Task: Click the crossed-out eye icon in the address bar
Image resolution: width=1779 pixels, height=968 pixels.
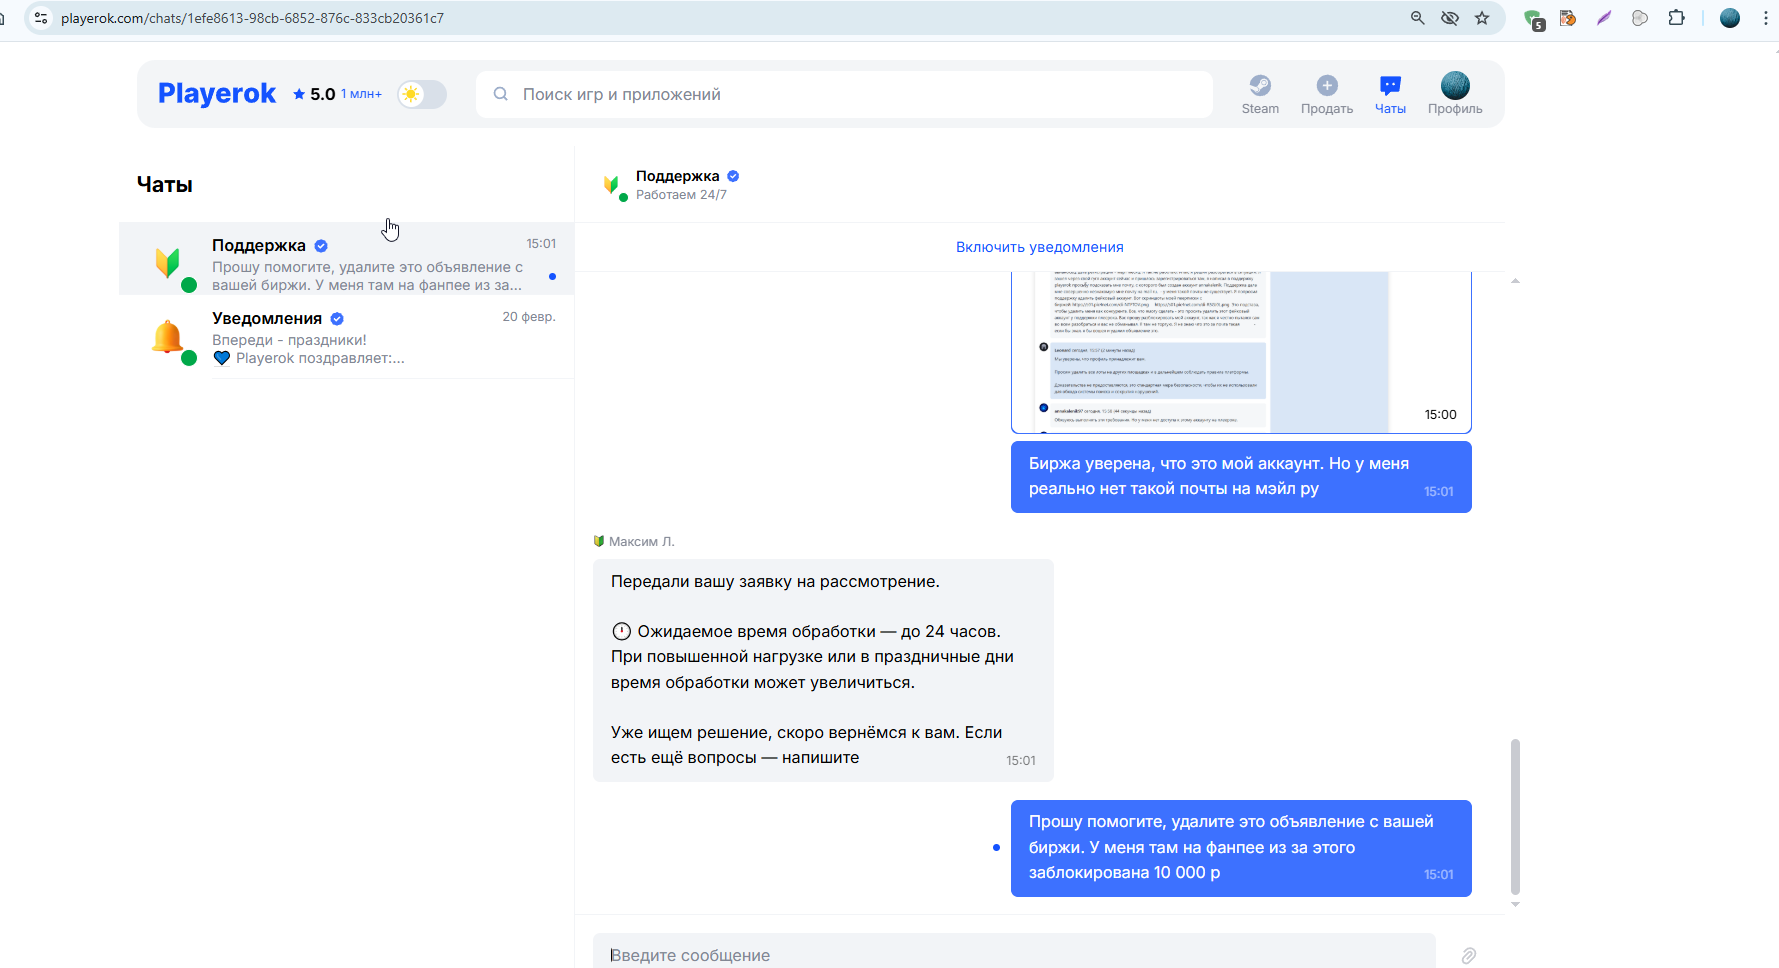Action: click(1449, 18)
